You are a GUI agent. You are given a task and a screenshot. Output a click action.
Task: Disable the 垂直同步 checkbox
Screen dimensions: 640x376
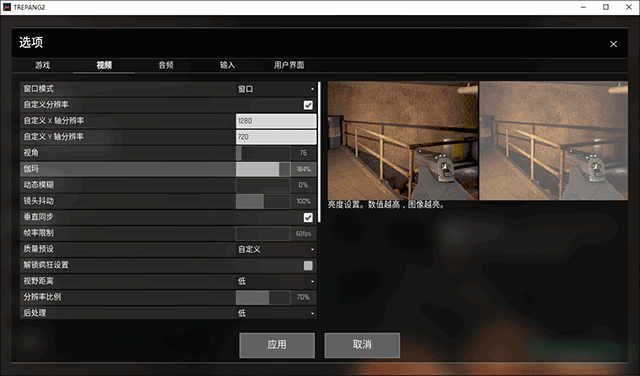pos(308,218)
